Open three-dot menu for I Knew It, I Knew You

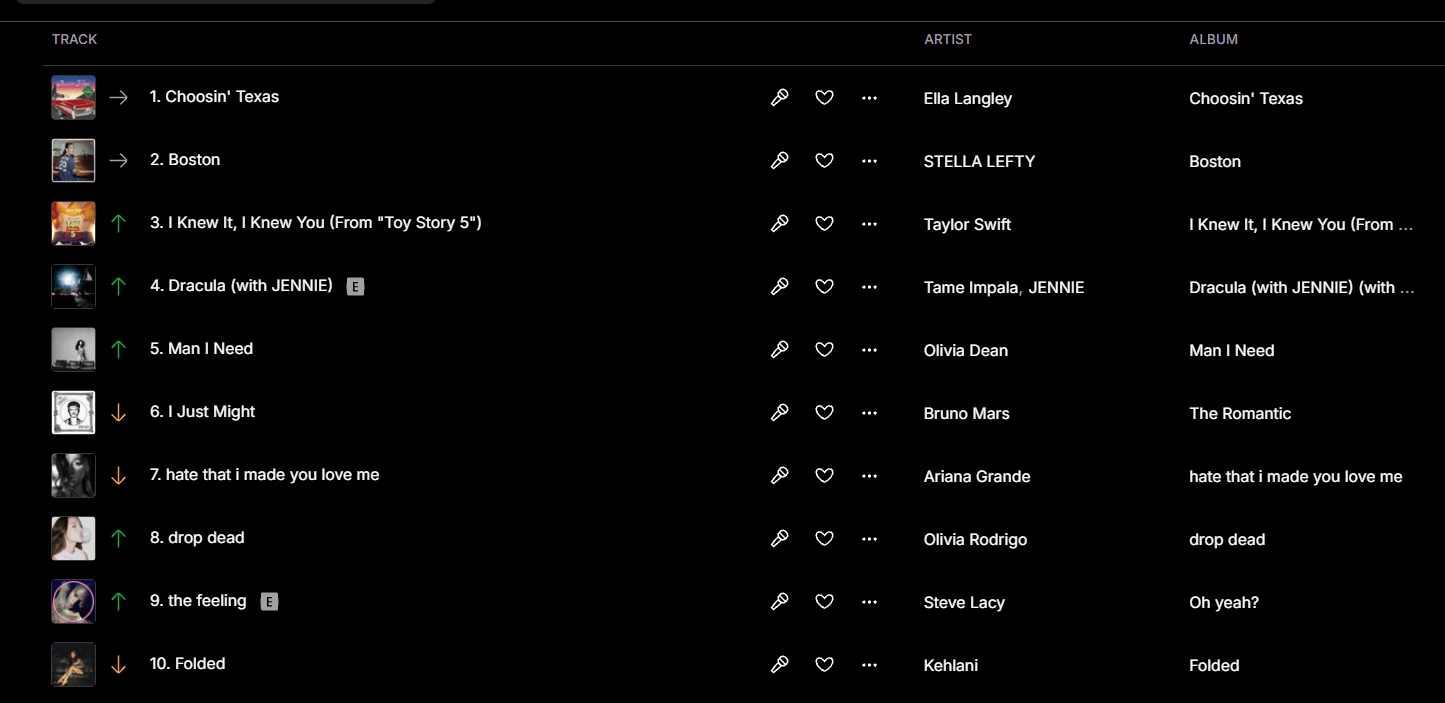pyautogui.click(x=869, y=223)
